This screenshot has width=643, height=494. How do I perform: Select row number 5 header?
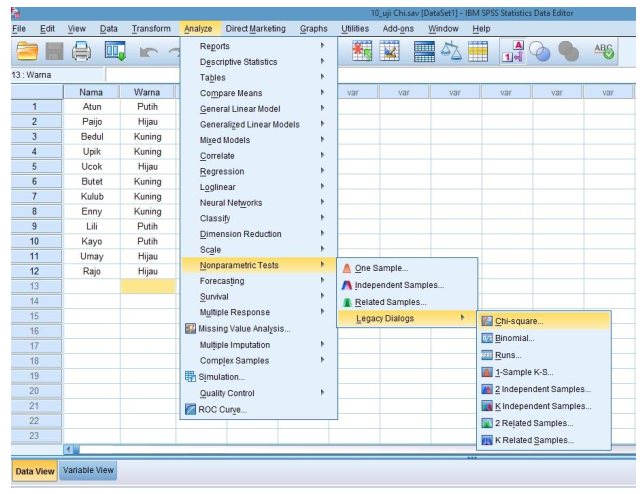pyautogui.click(x=34, y=166)
